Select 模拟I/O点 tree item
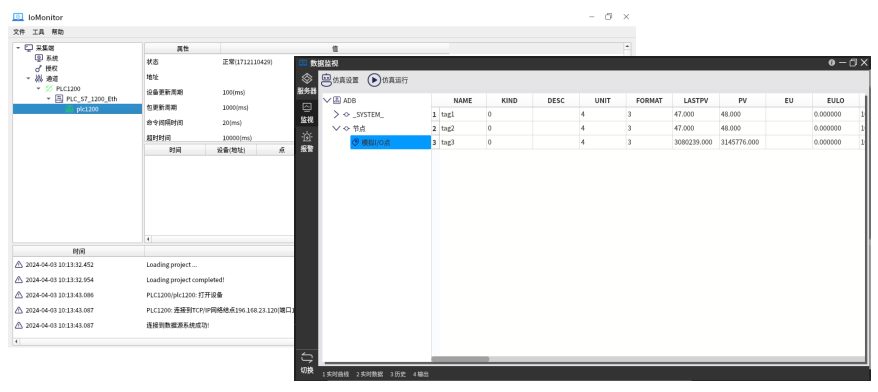 click(x=390, y=143)
